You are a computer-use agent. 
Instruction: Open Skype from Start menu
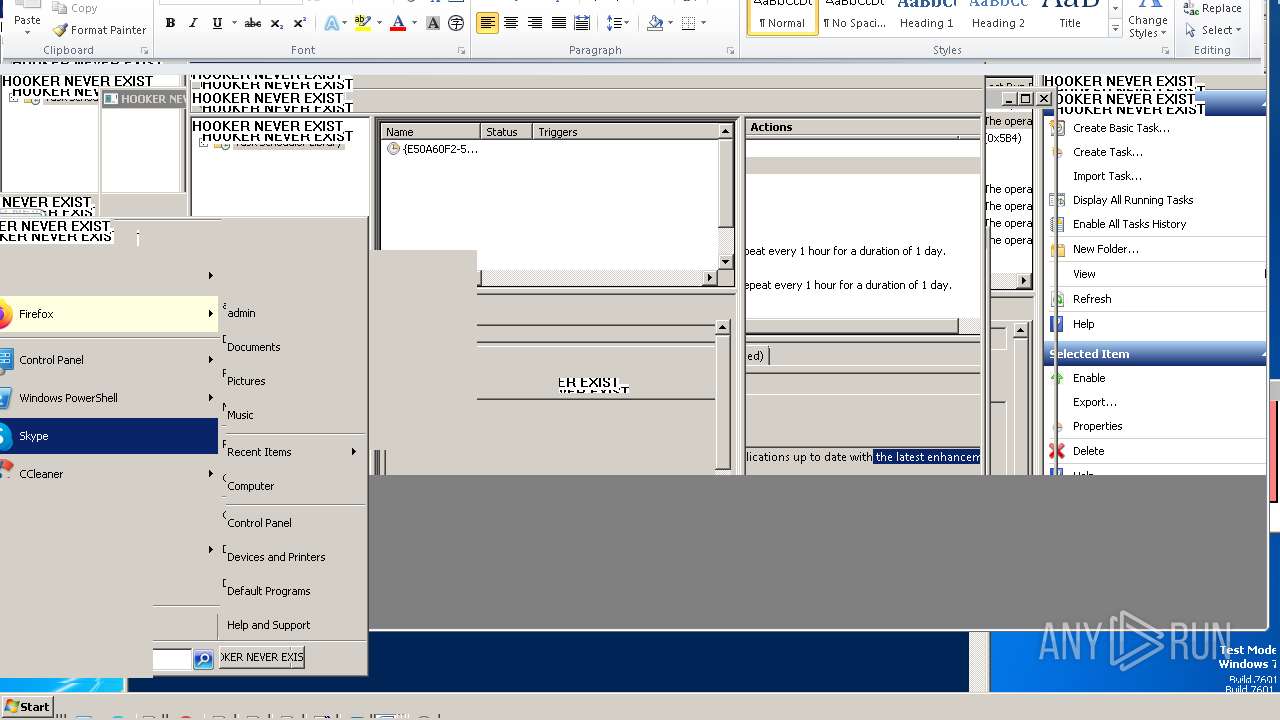tap(108, 436)
